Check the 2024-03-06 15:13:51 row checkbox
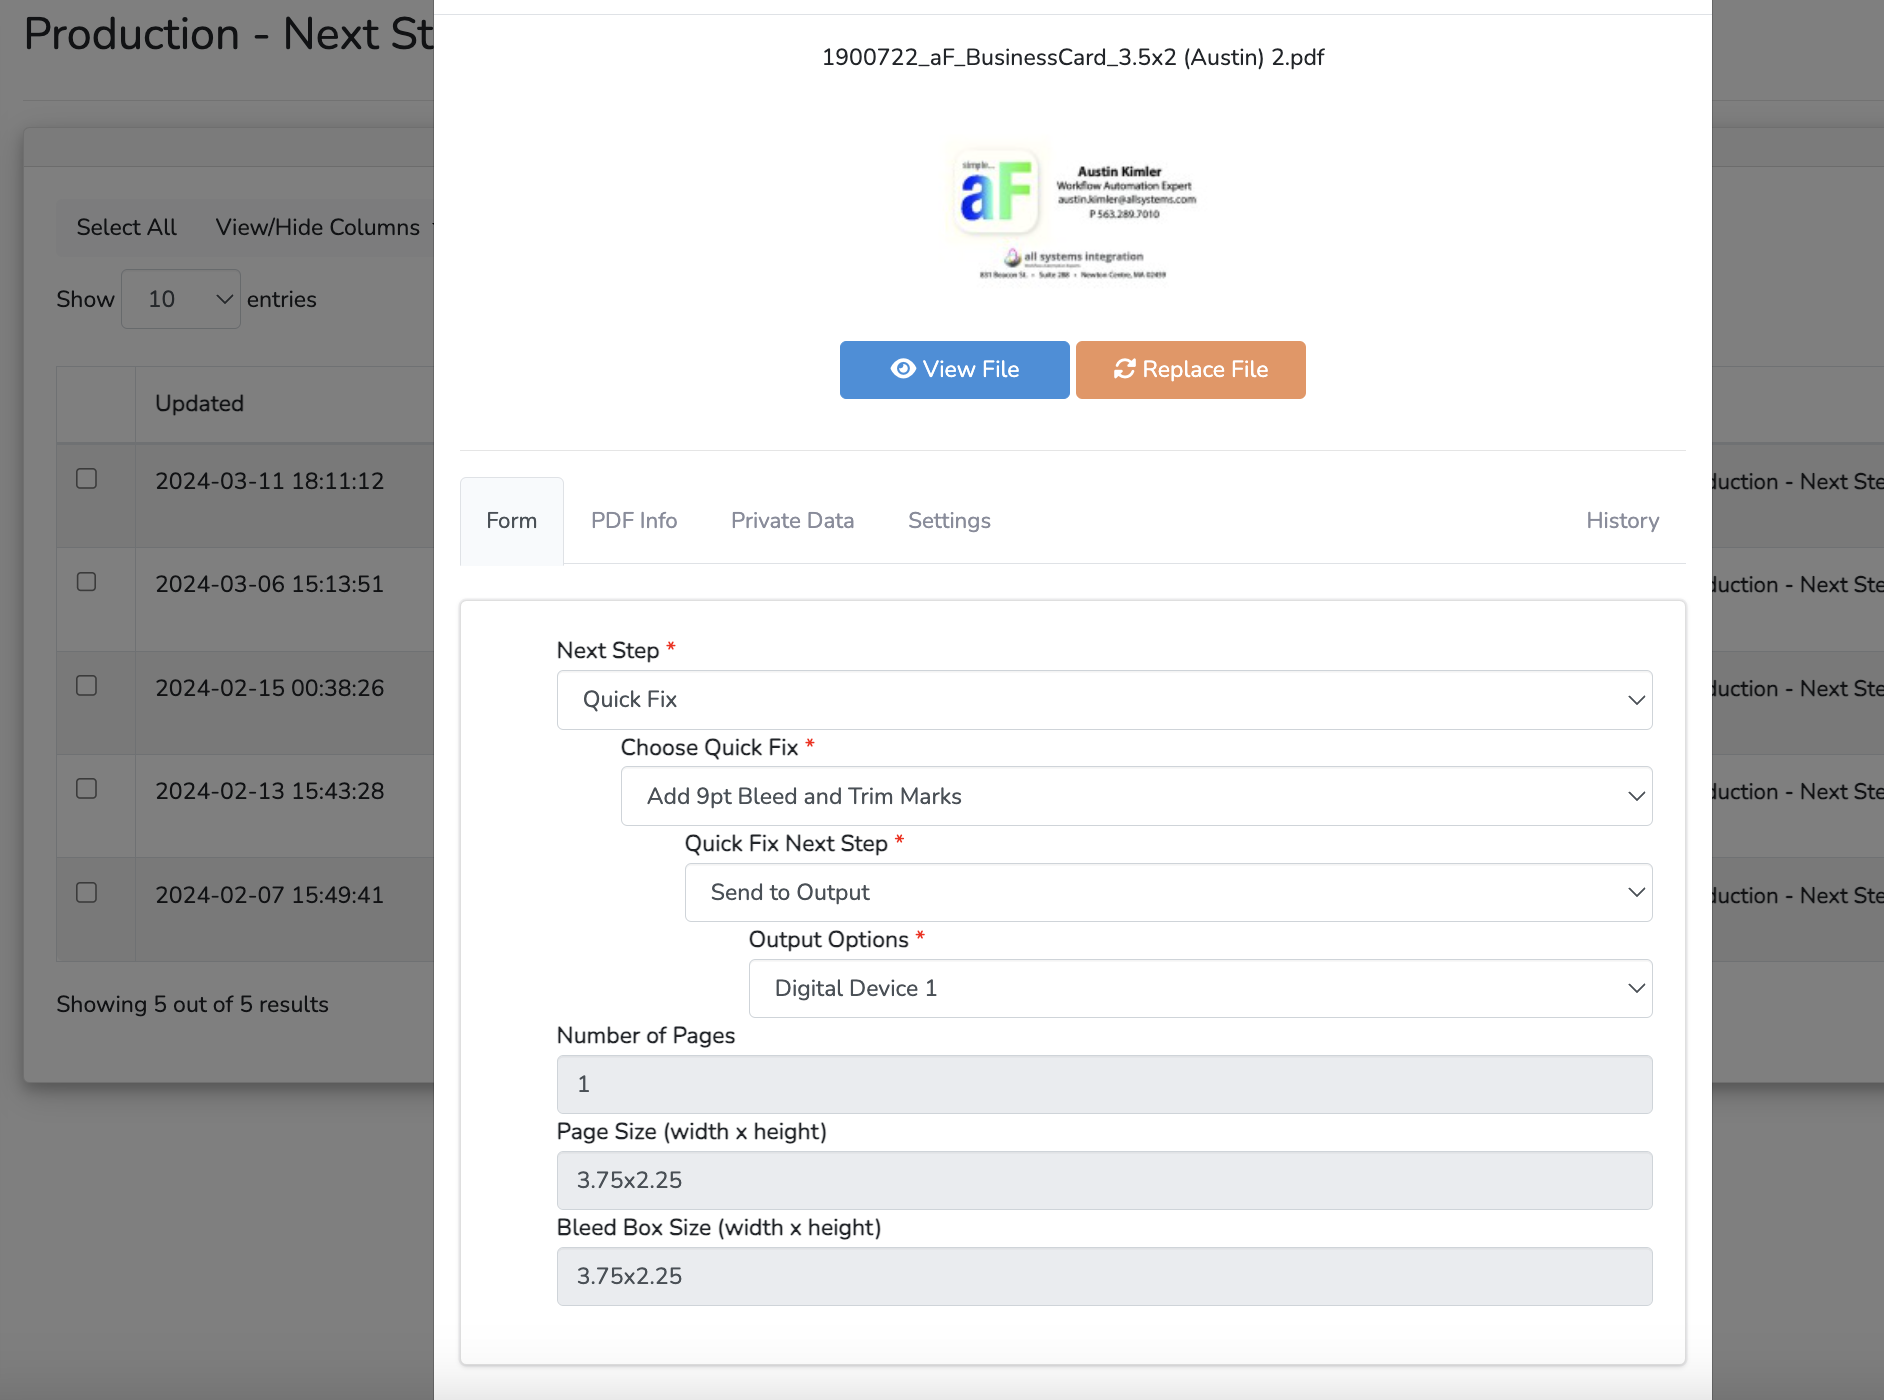The image size is (1884, 1400). pyautogui.click(x=87, y=582)
